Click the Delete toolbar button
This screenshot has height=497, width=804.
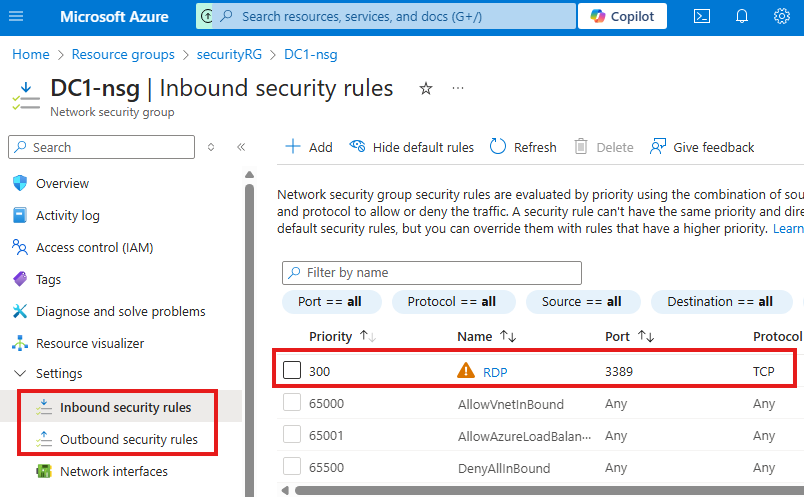604,147
